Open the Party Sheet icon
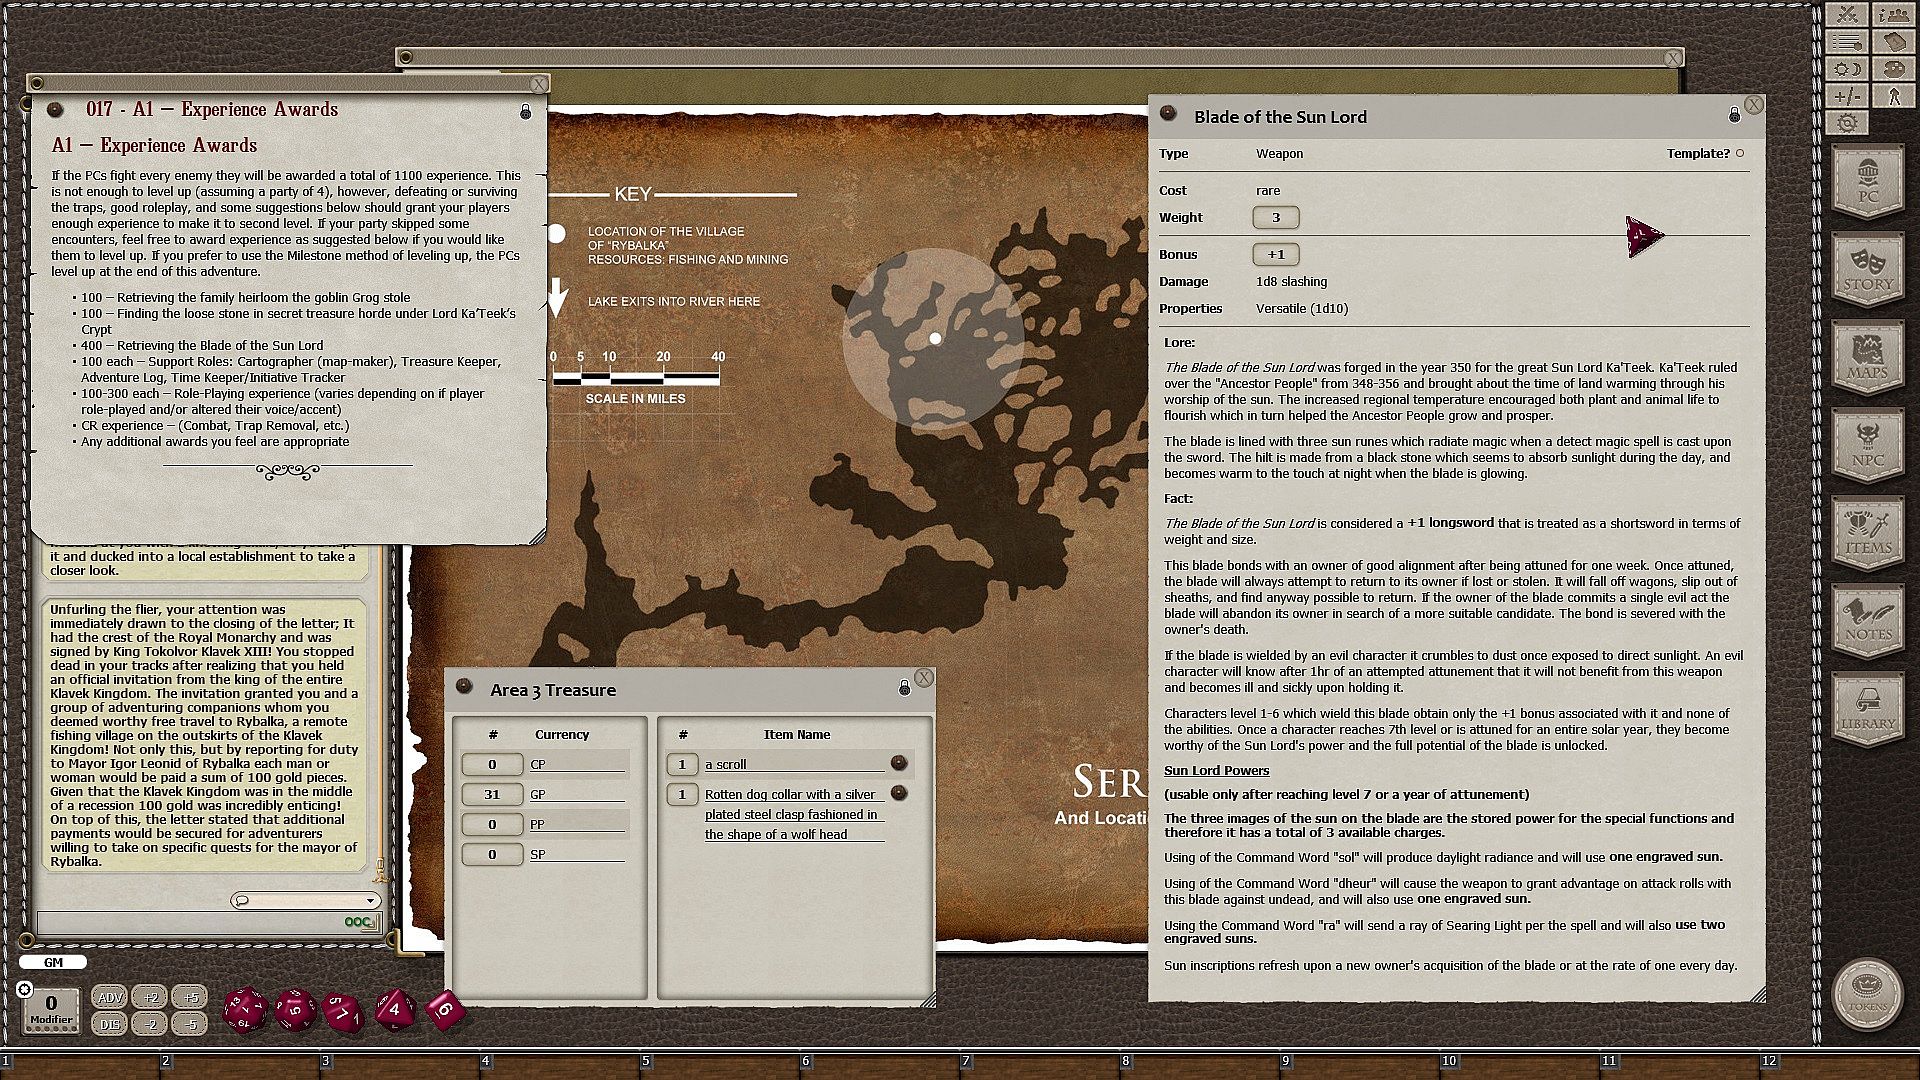 1893,15
